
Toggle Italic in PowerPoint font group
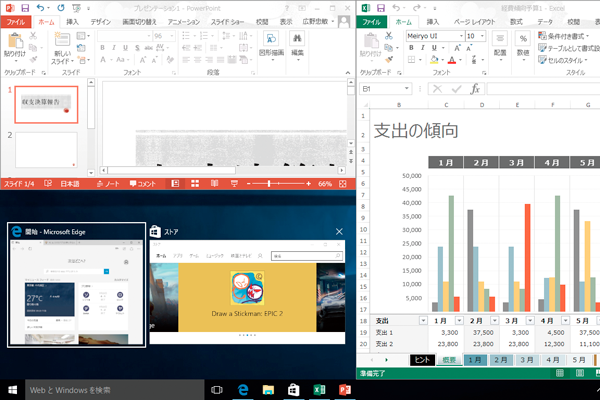point(114,48)
